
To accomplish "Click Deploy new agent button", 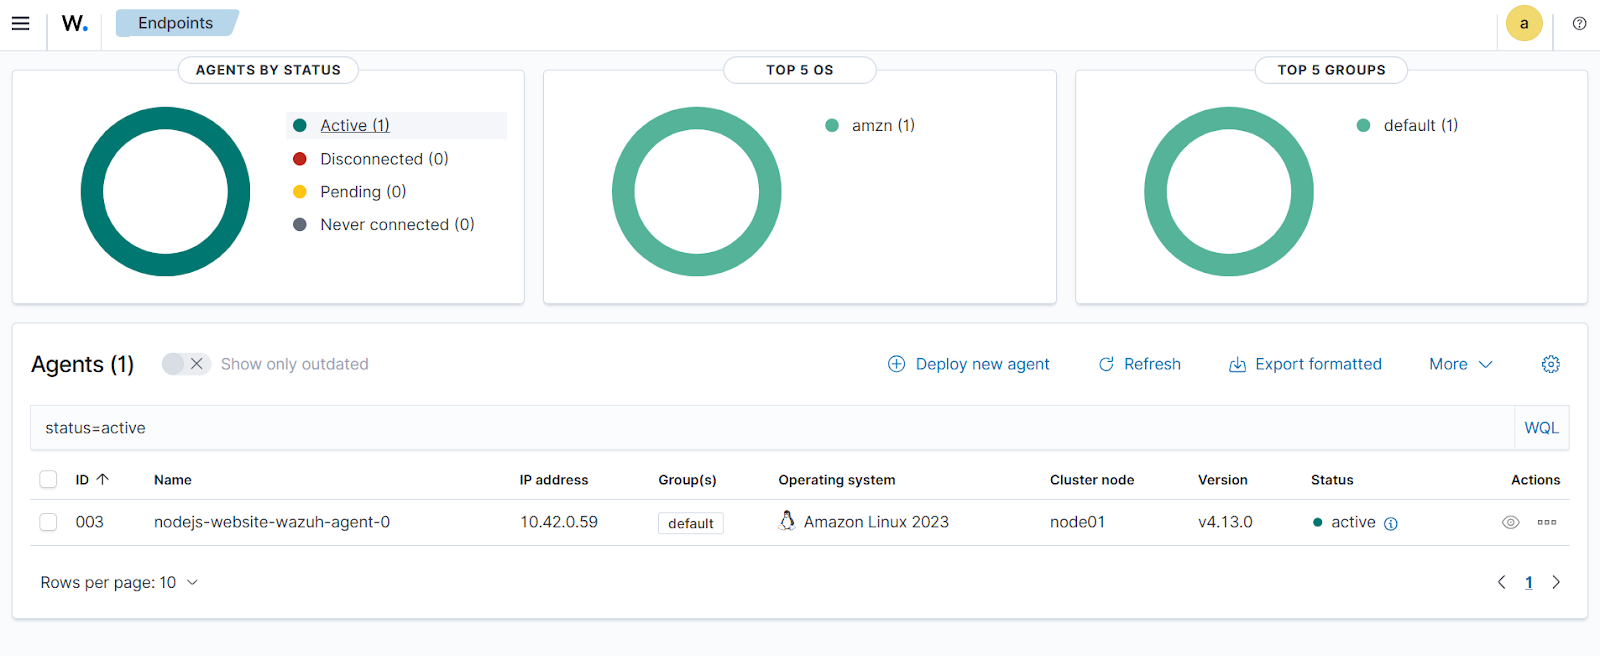I will 968,364.
